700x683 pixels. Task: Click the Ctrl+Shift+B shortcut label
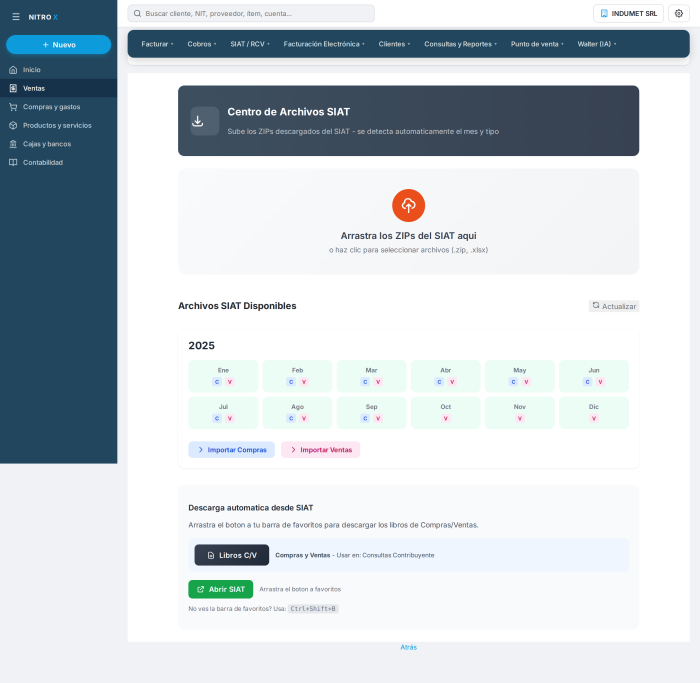tap(313, 608)
